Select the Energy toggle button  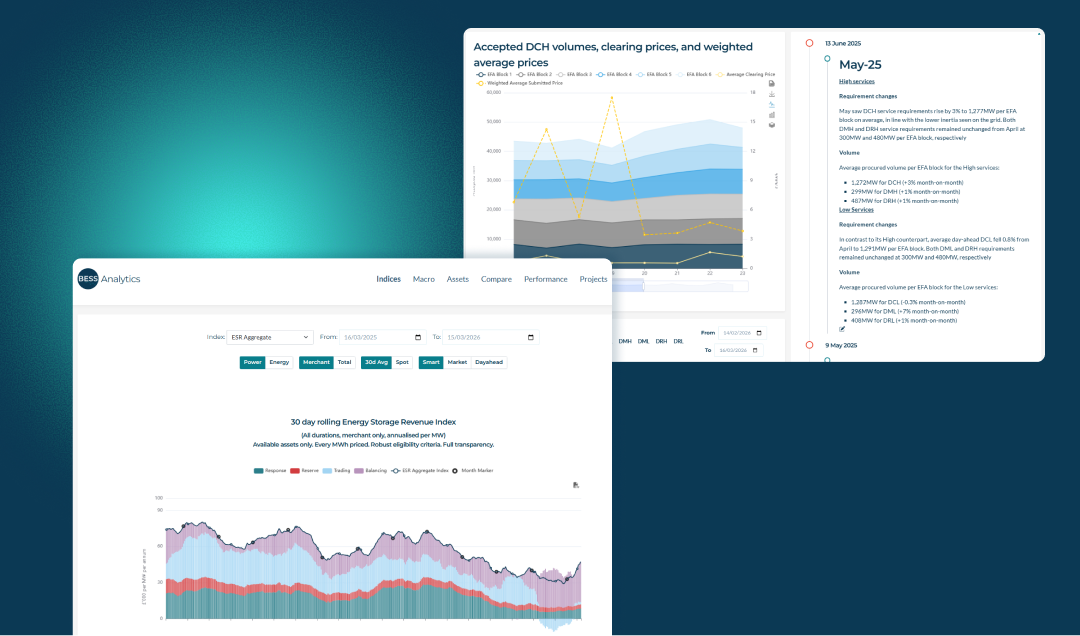pos(279,362)
